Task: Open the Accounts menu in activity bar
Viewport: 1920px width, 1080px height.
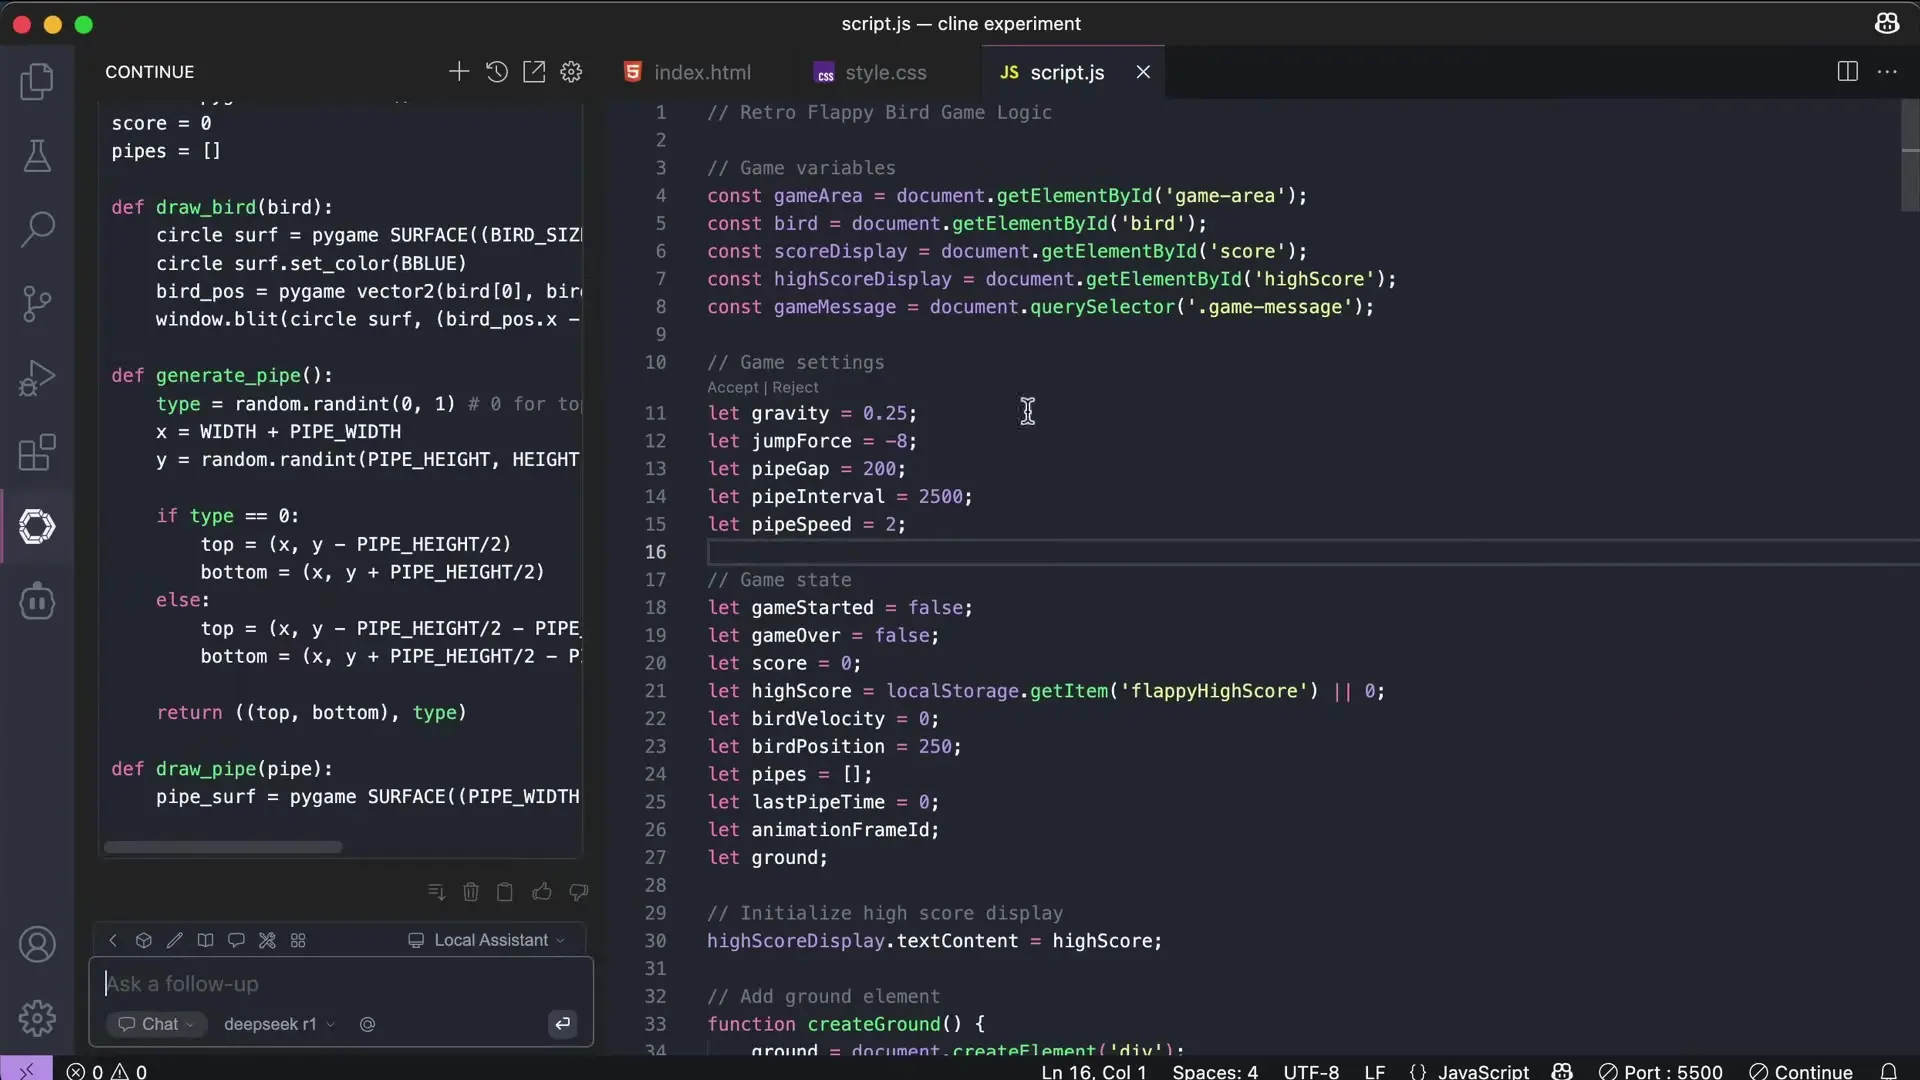Action: [x=37, y=944]
